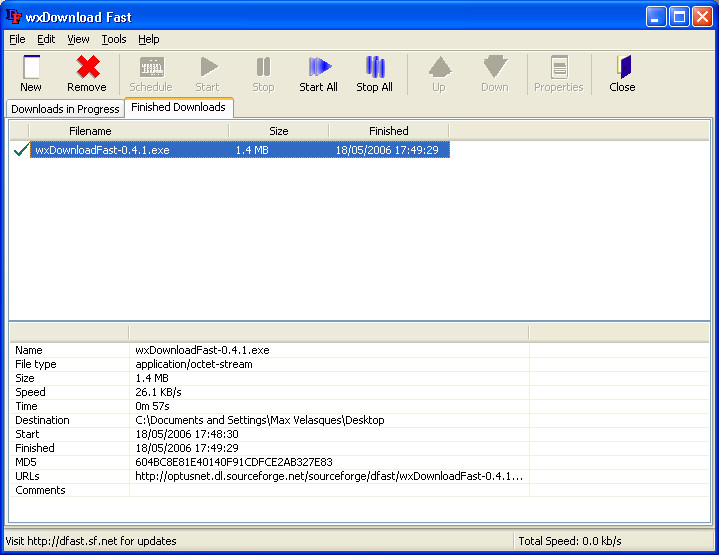Click the wxDownload Fast title bar logo

13,17
